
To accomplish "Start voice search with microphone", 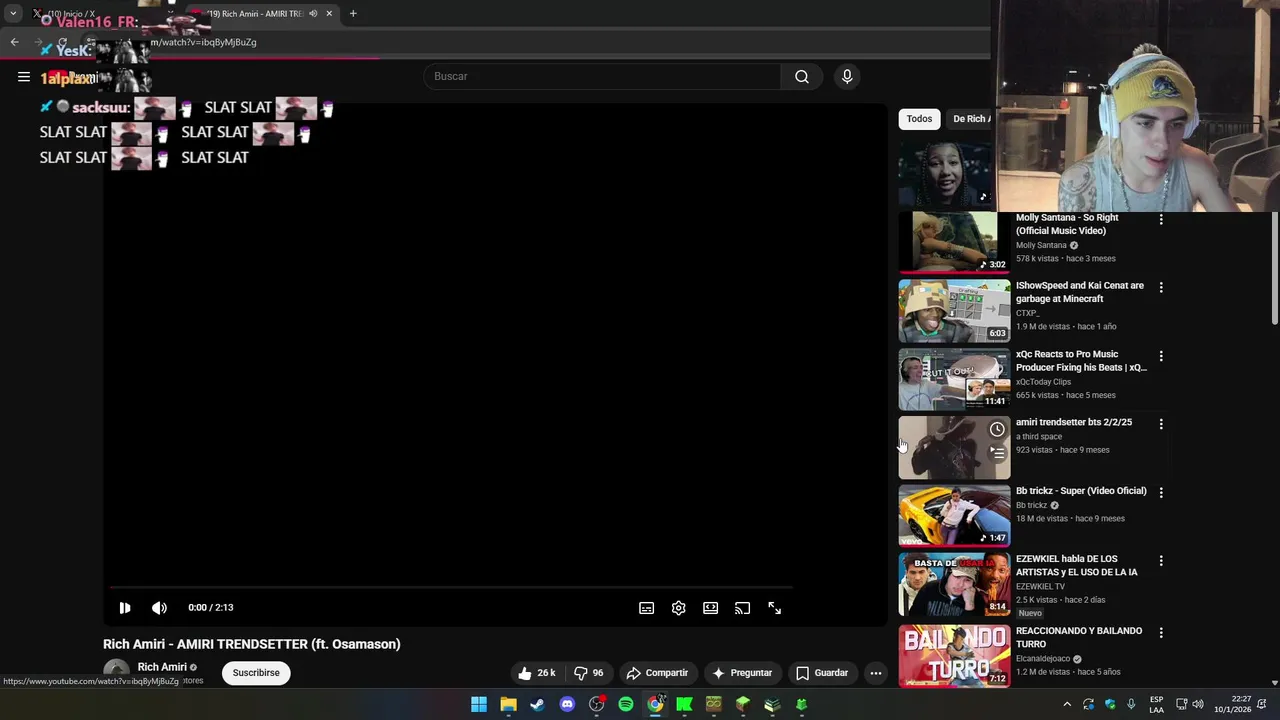I will pos(847,77).
